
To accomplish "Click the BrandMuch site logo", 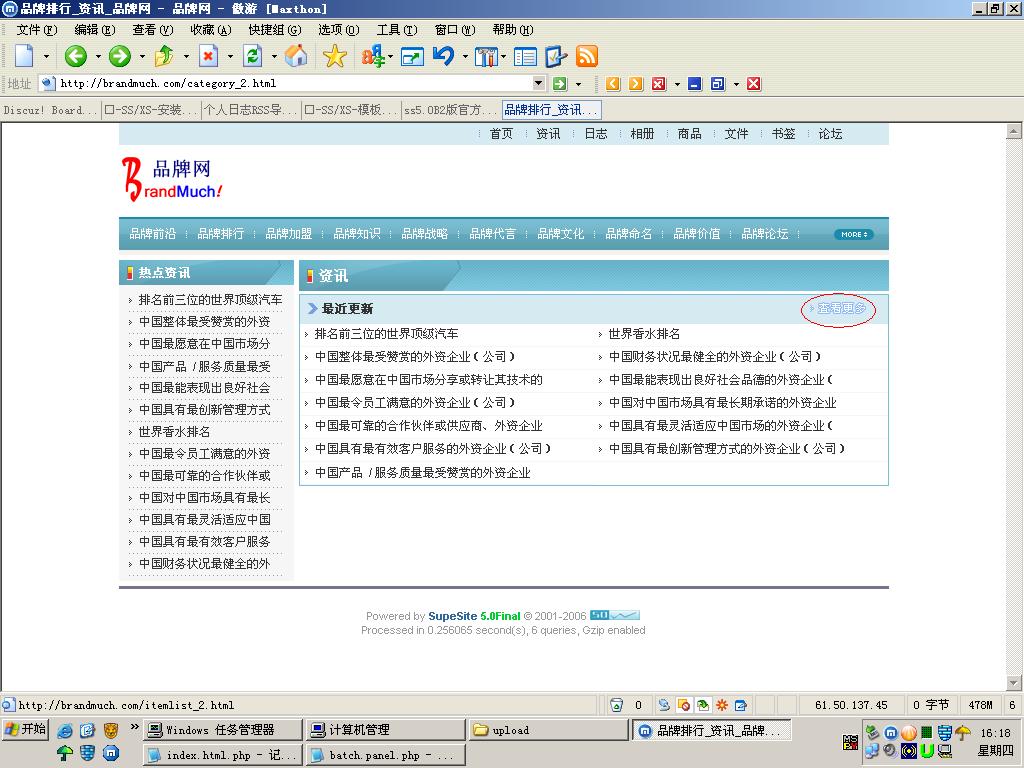I will (172, 179).
